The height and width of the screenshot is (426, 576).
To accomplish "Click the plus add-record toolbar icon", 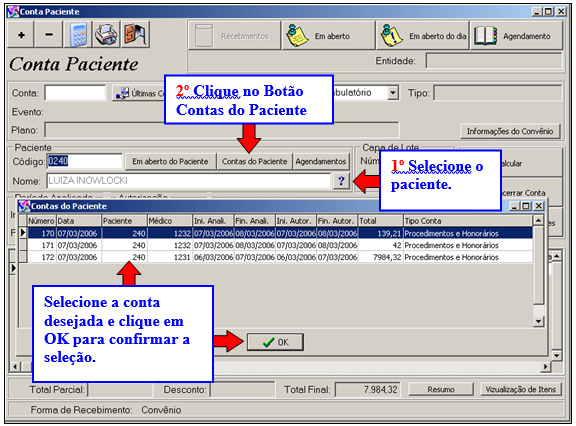I will point(21,35).
